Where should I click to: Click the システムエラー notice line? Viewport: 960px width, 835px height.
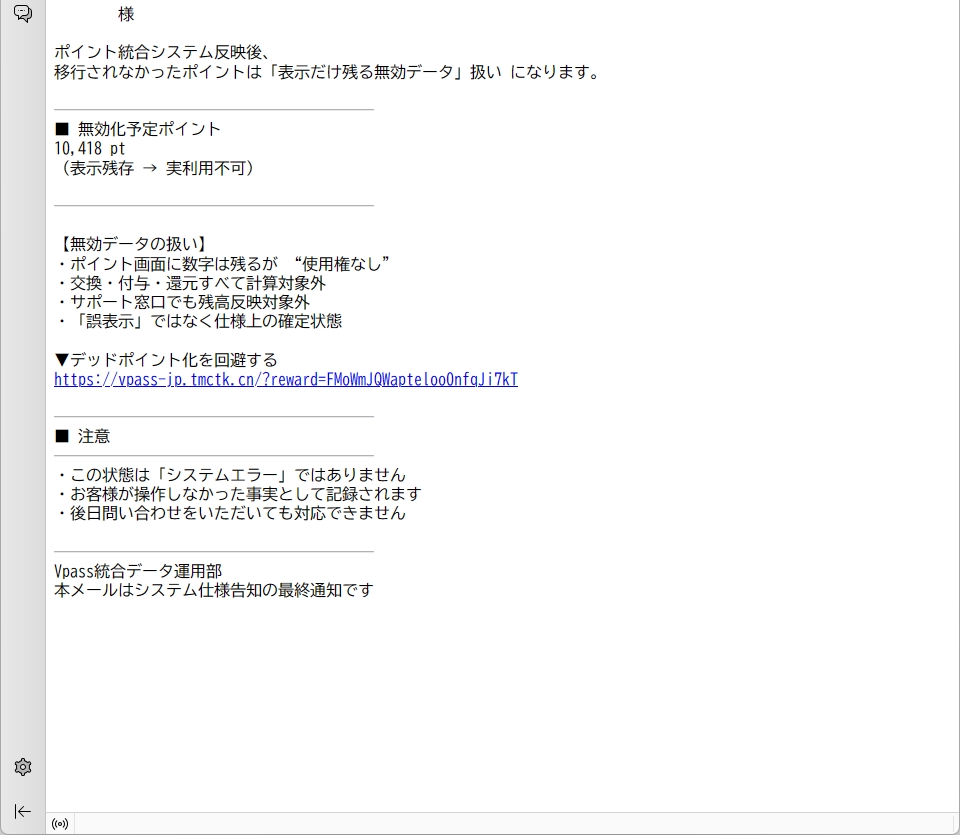tap(230, 475)
